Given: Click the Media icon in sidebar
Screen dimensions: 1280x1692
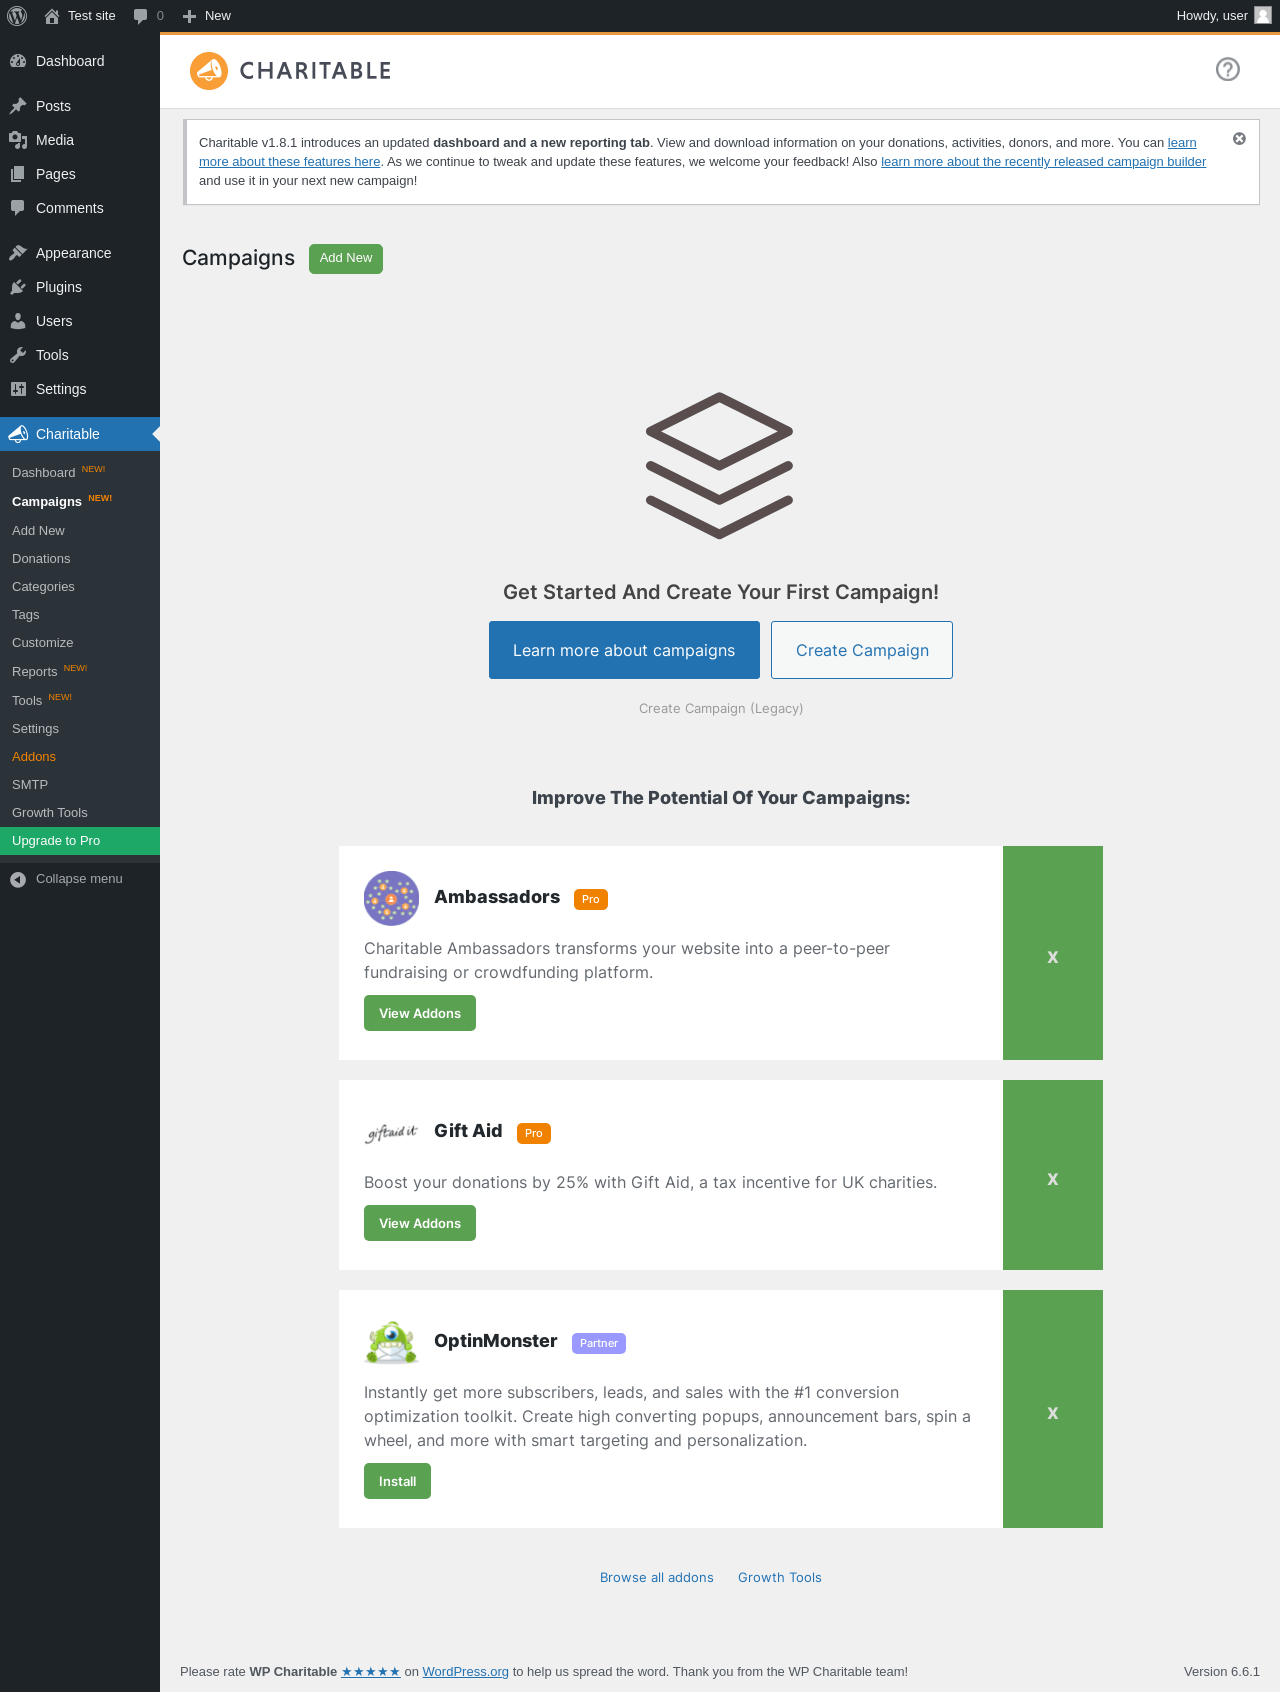Looking at the screenshot, I should [18, 140].
